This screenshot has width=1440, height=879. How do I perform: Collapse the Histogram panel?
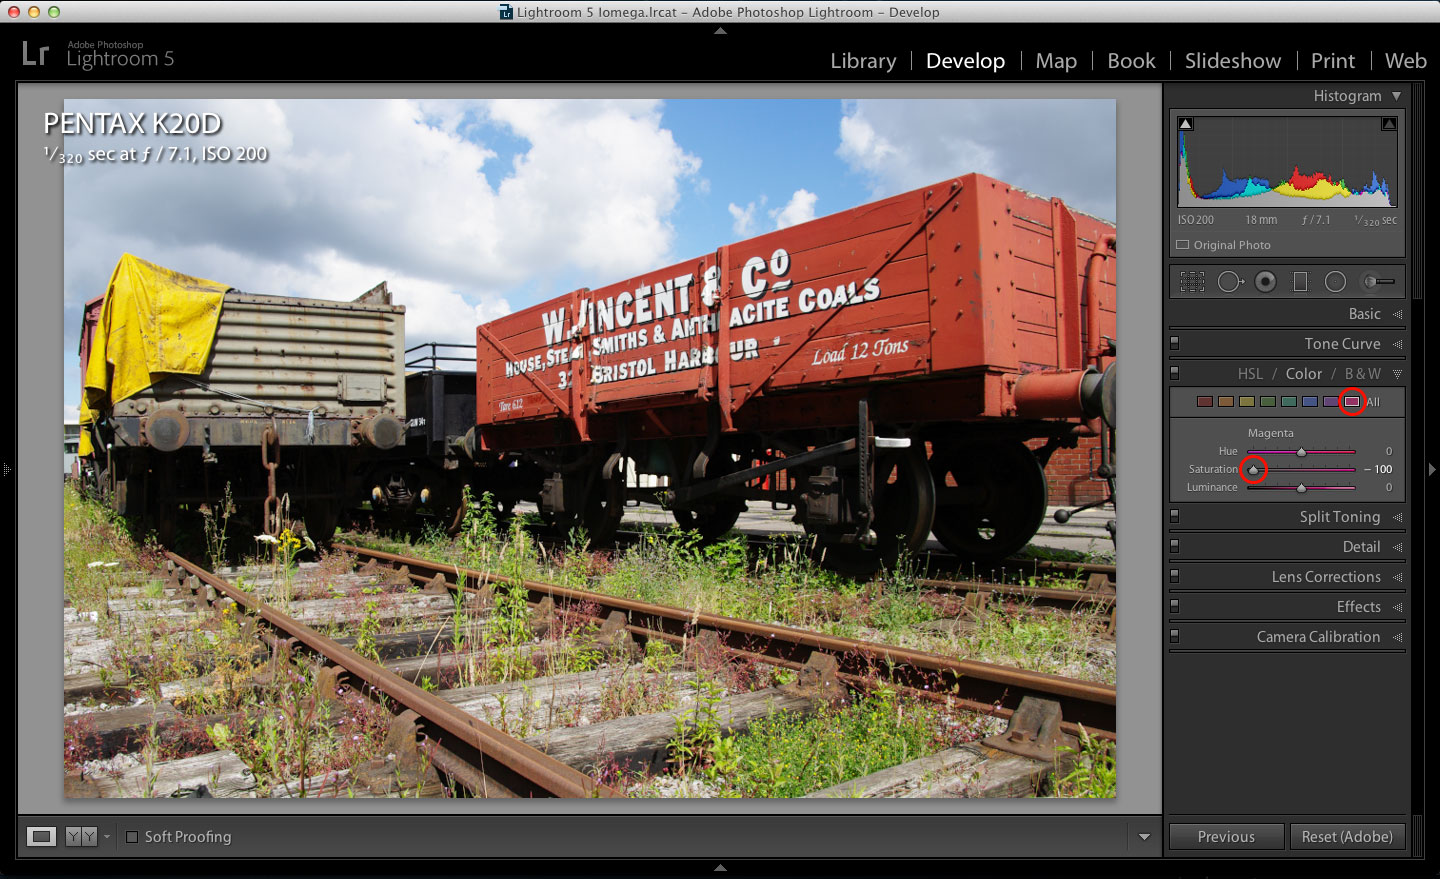point(1396,96)
